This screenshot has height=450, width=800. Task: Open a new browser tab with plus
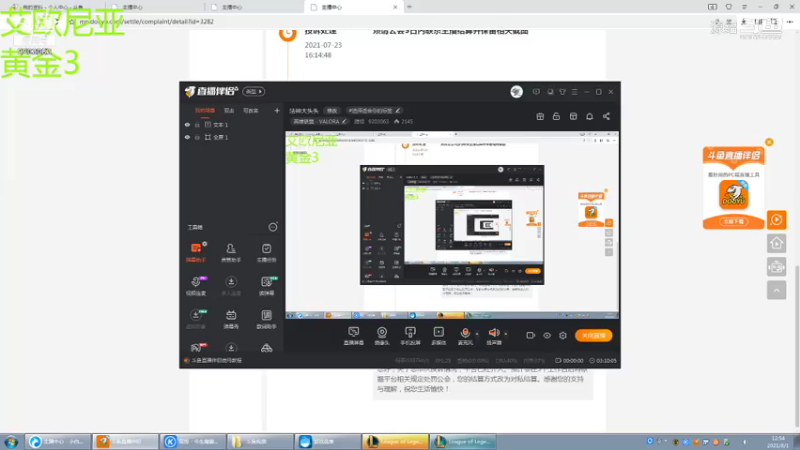pos(409,7)
